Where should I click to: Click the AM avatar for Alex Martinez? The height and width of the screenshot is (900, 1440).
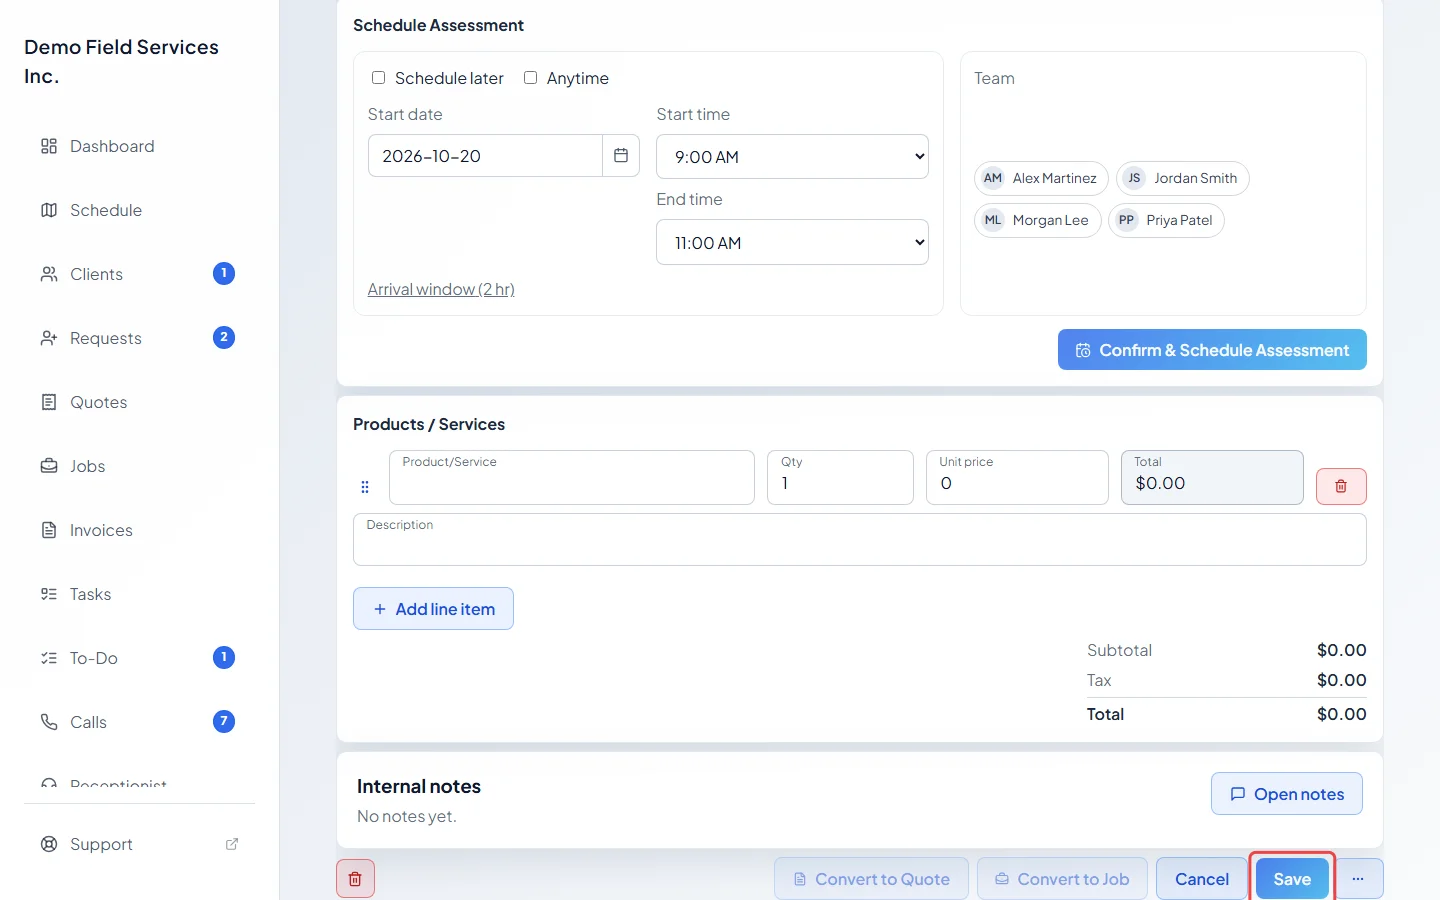coord(993,178)
